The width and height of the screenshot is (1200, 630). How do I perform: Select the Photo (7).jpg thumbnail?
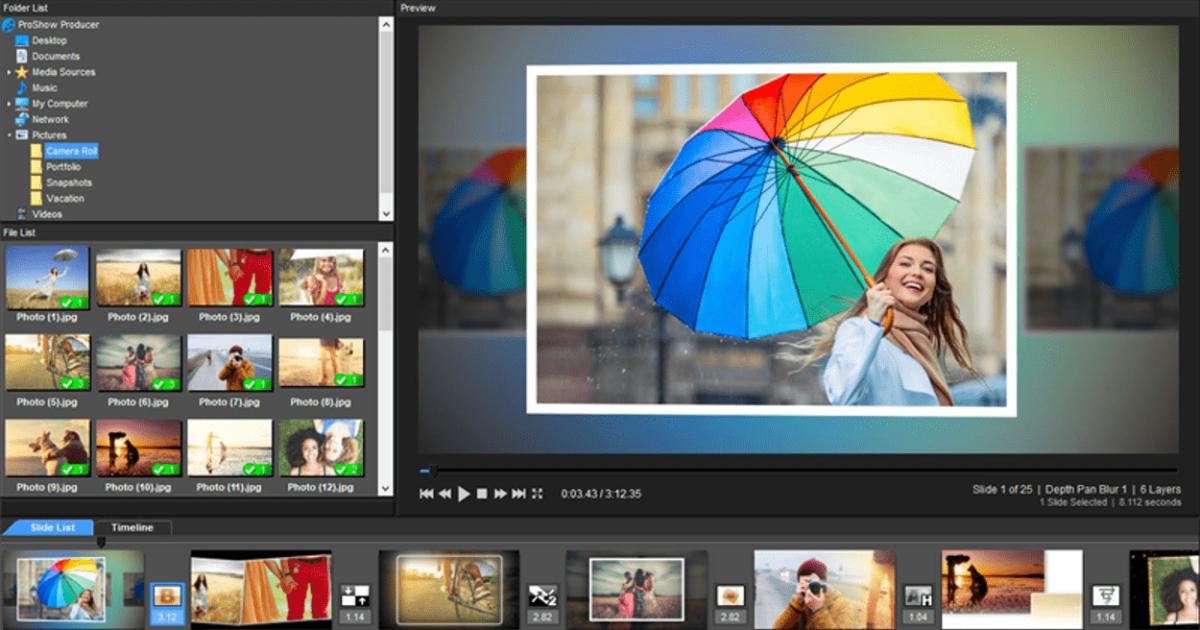(x=229, y=363)
